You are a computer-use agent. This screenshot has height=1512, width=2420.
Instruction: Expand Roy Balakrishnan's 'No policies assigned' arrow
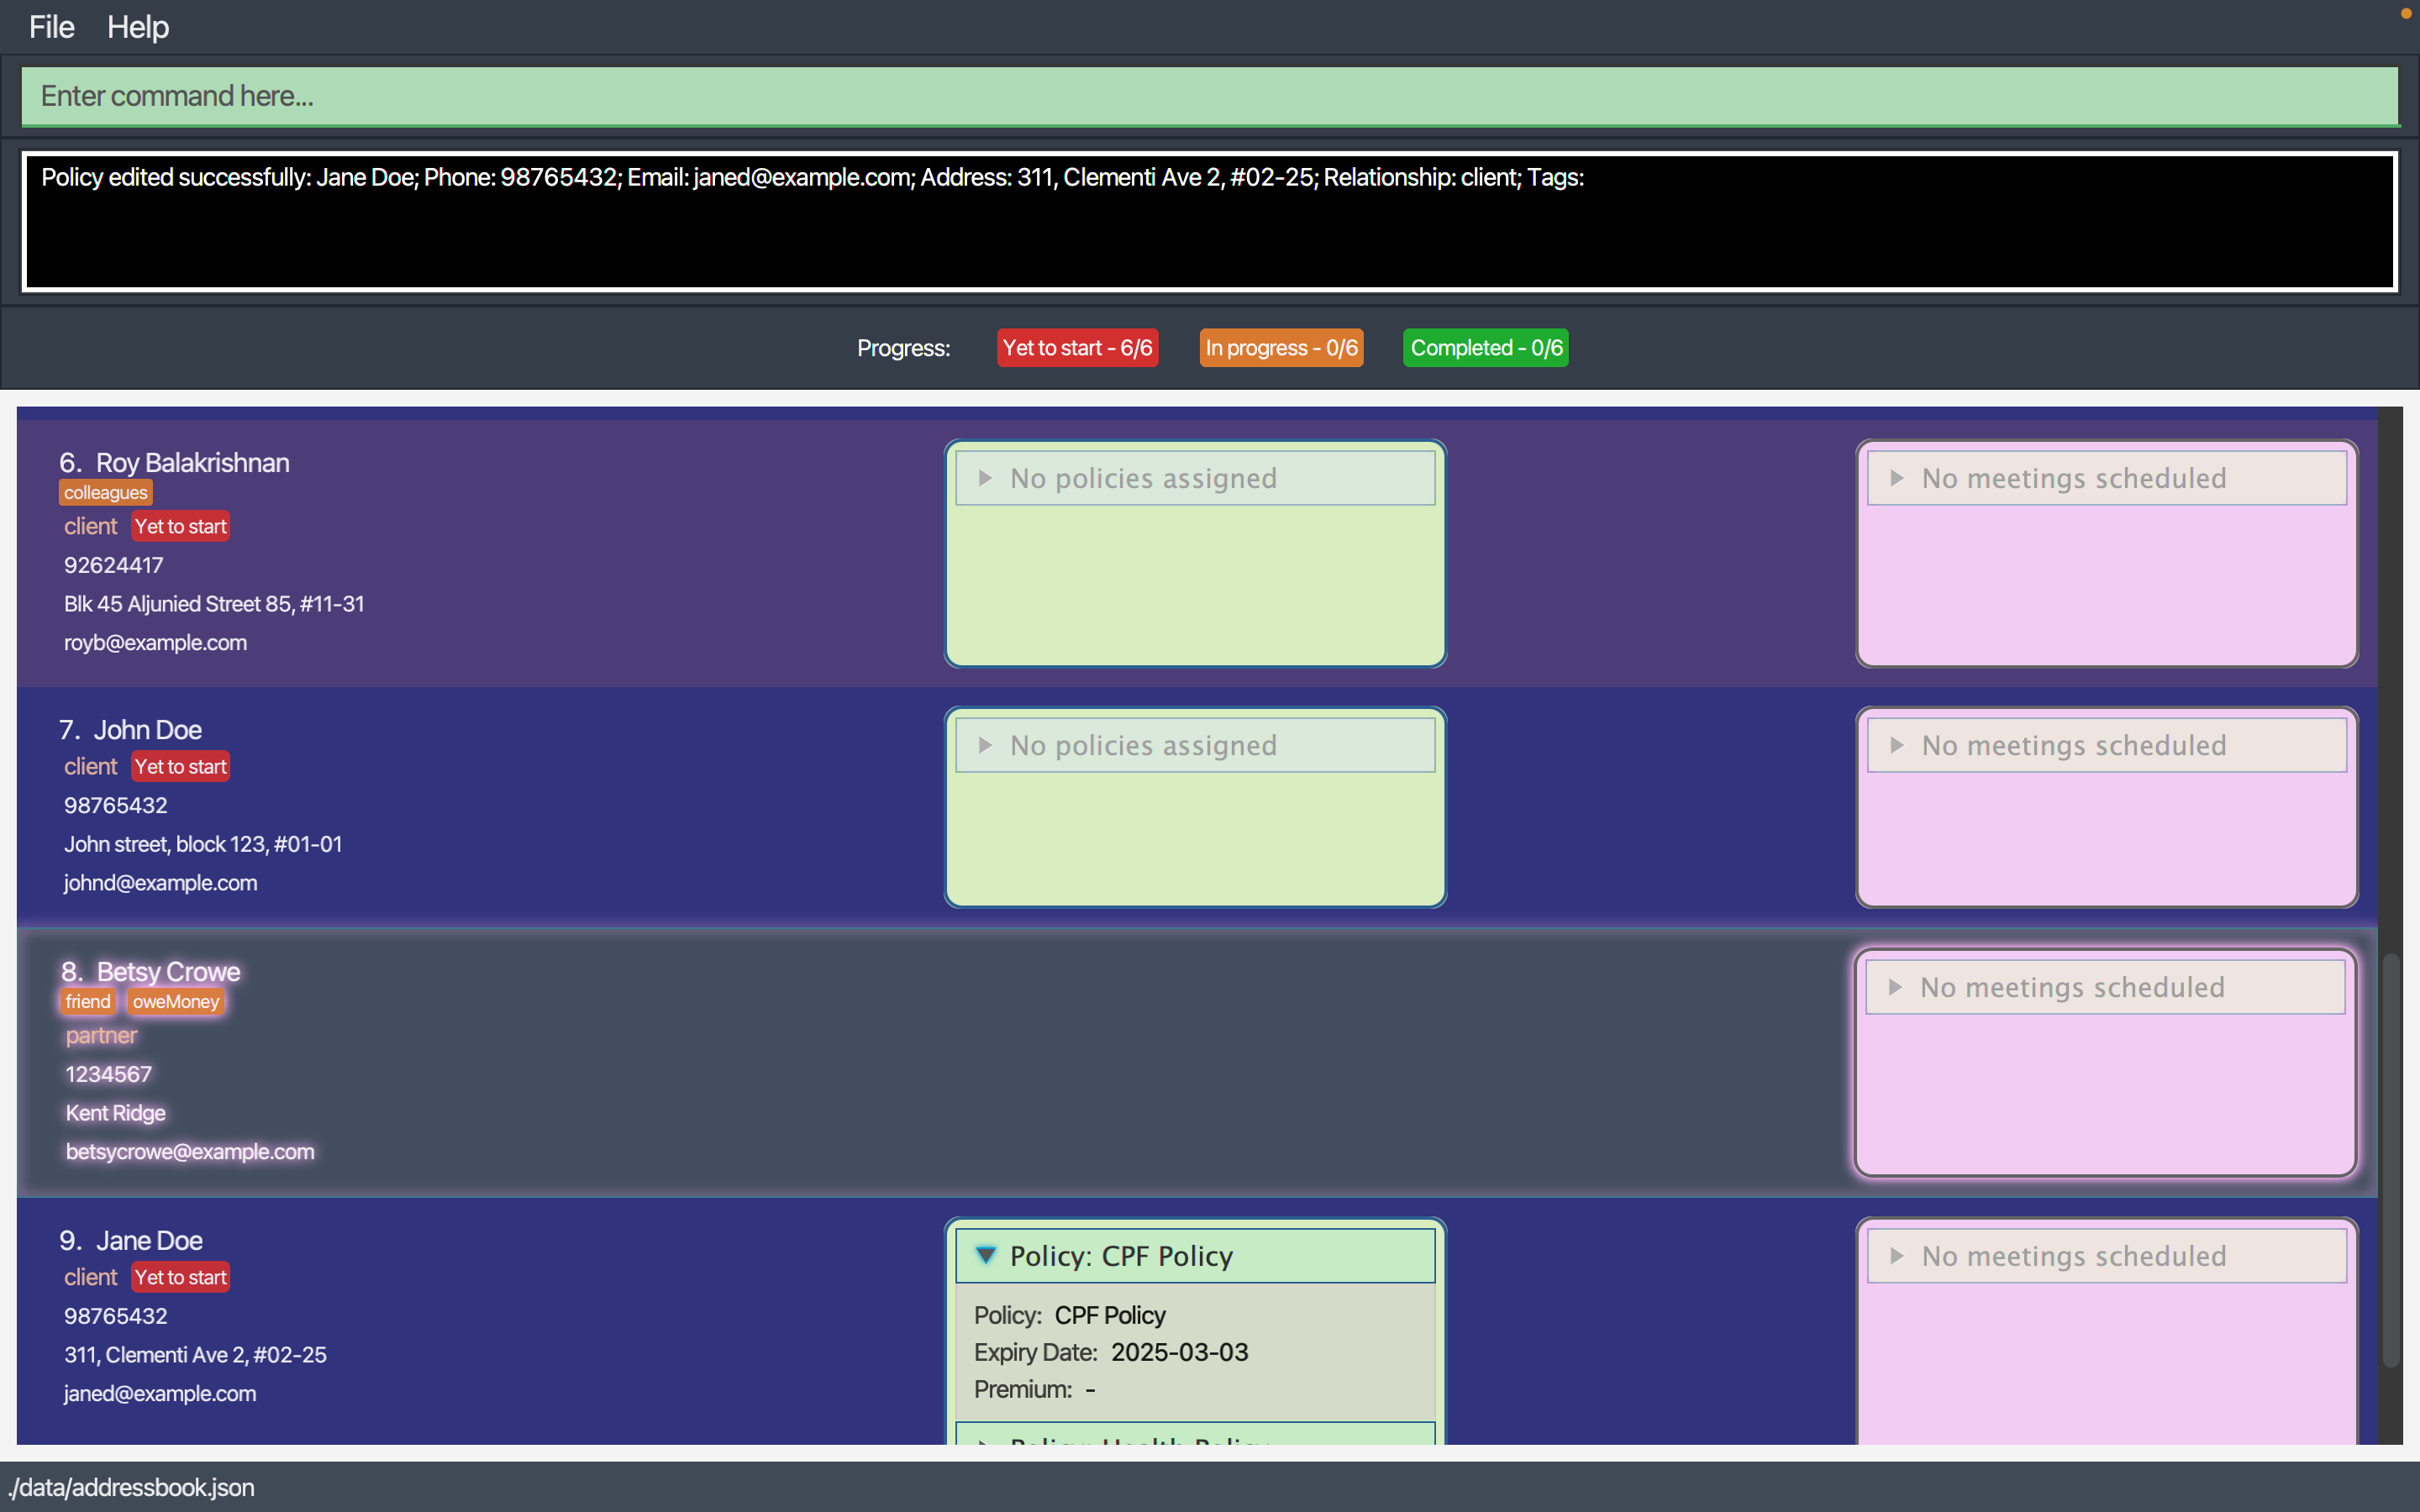coord(985,478)
